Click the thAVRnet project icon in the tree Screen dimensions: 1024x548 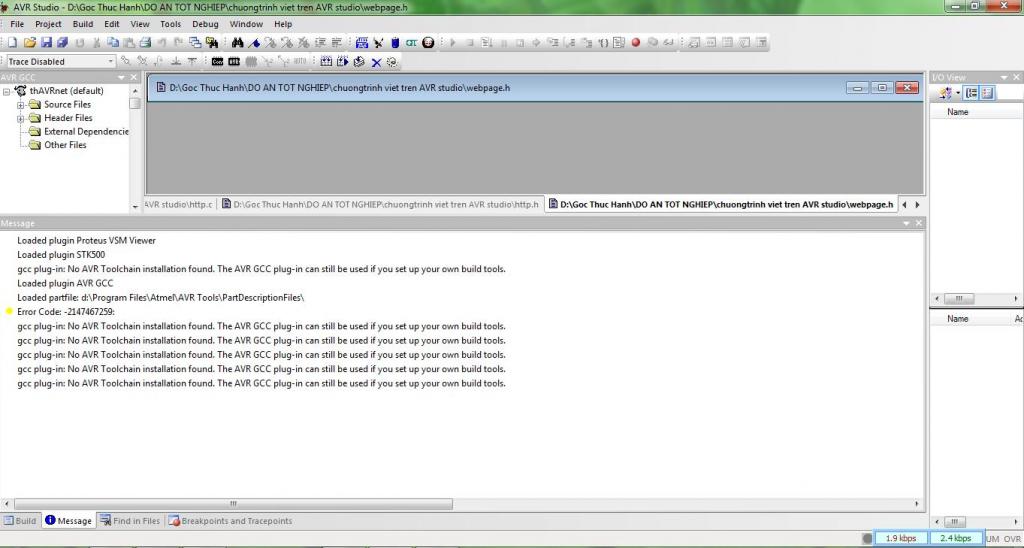coord(21,91)
